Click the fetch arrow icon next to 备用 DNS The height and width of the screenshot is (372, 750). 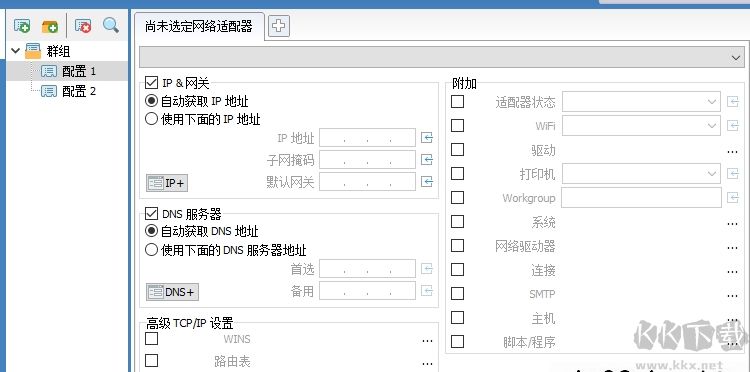pyautogui.click(x=427, y=290)
